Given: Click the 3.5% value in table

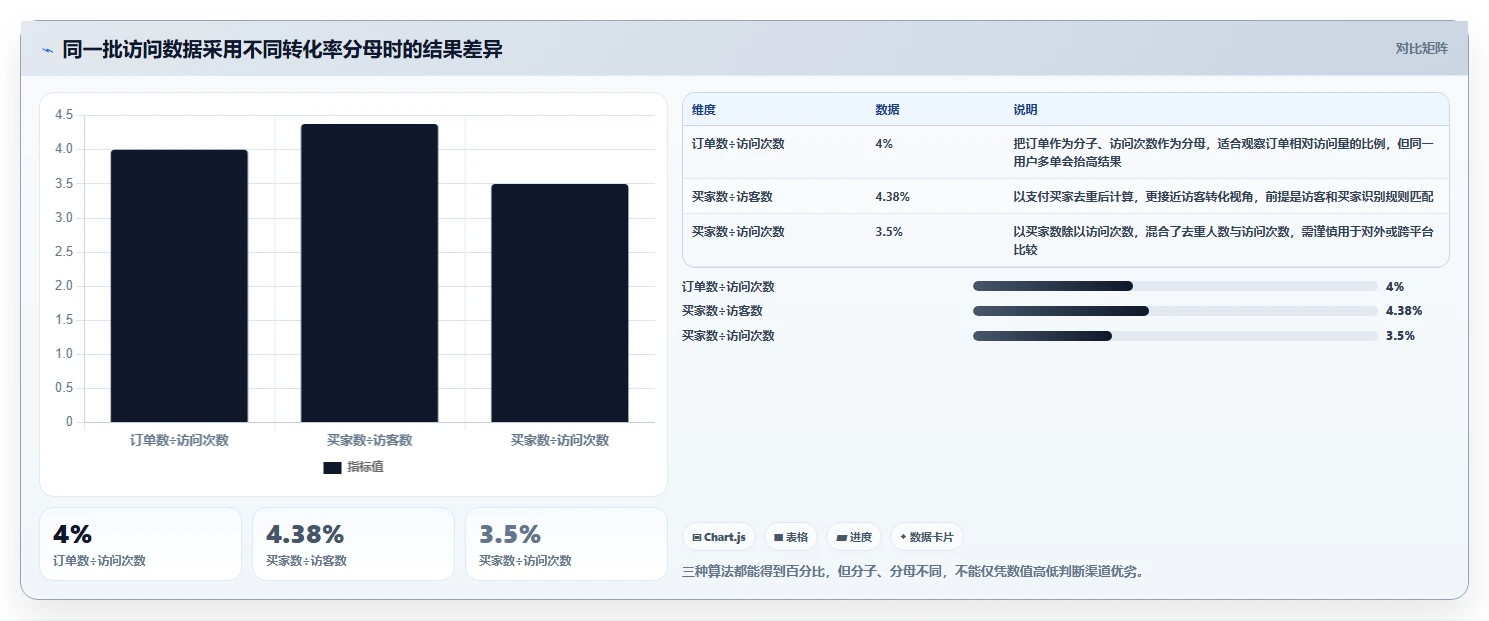Looking at the screenshot, I should tap(889, 232).
